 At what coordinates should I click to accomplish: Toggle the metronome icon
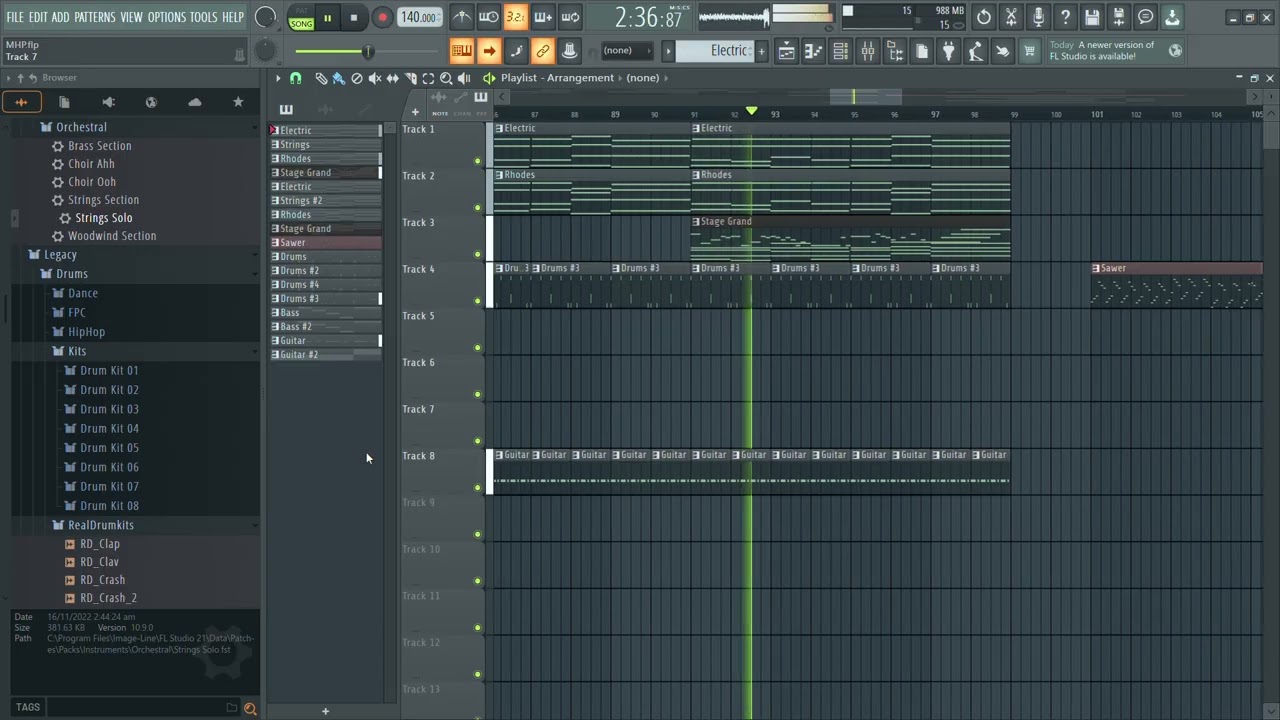[x=462, y=17]
